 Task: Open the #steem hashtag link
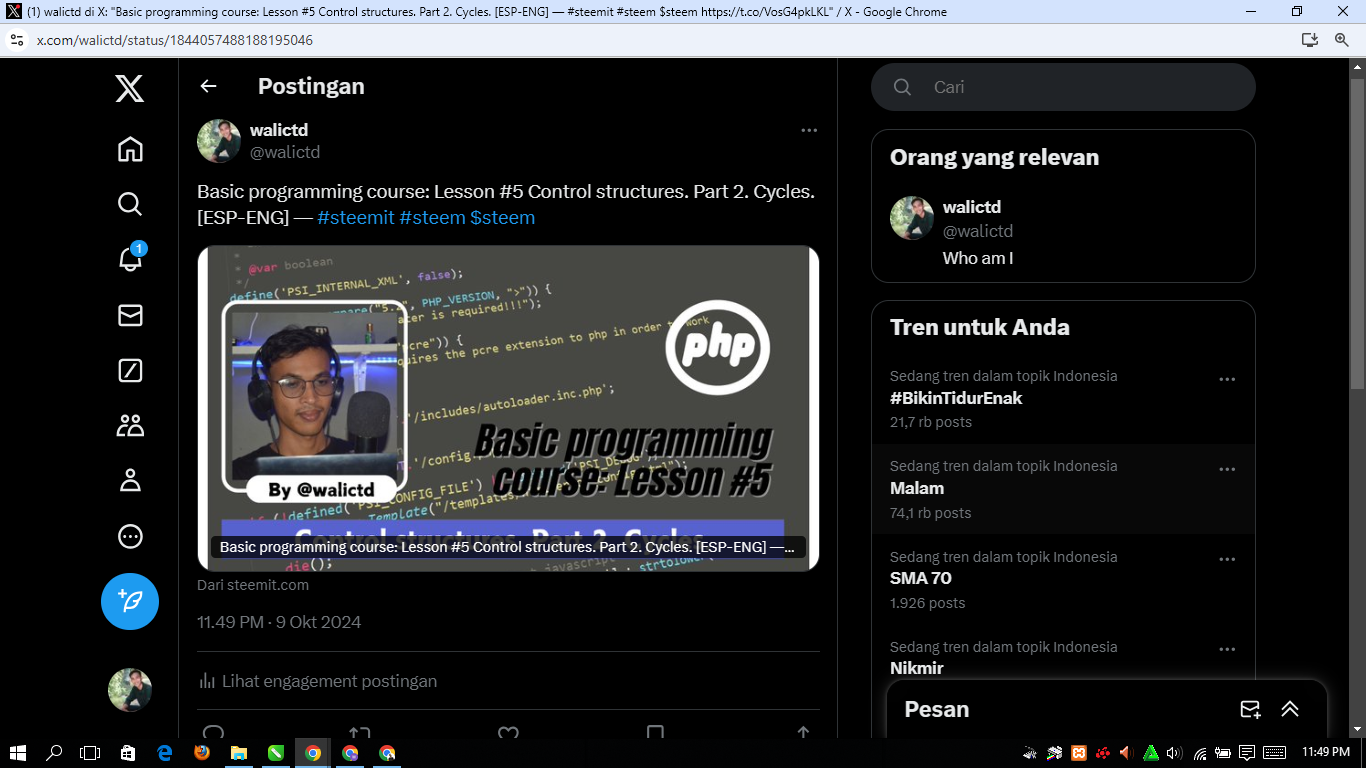click(x=432, y=218)
